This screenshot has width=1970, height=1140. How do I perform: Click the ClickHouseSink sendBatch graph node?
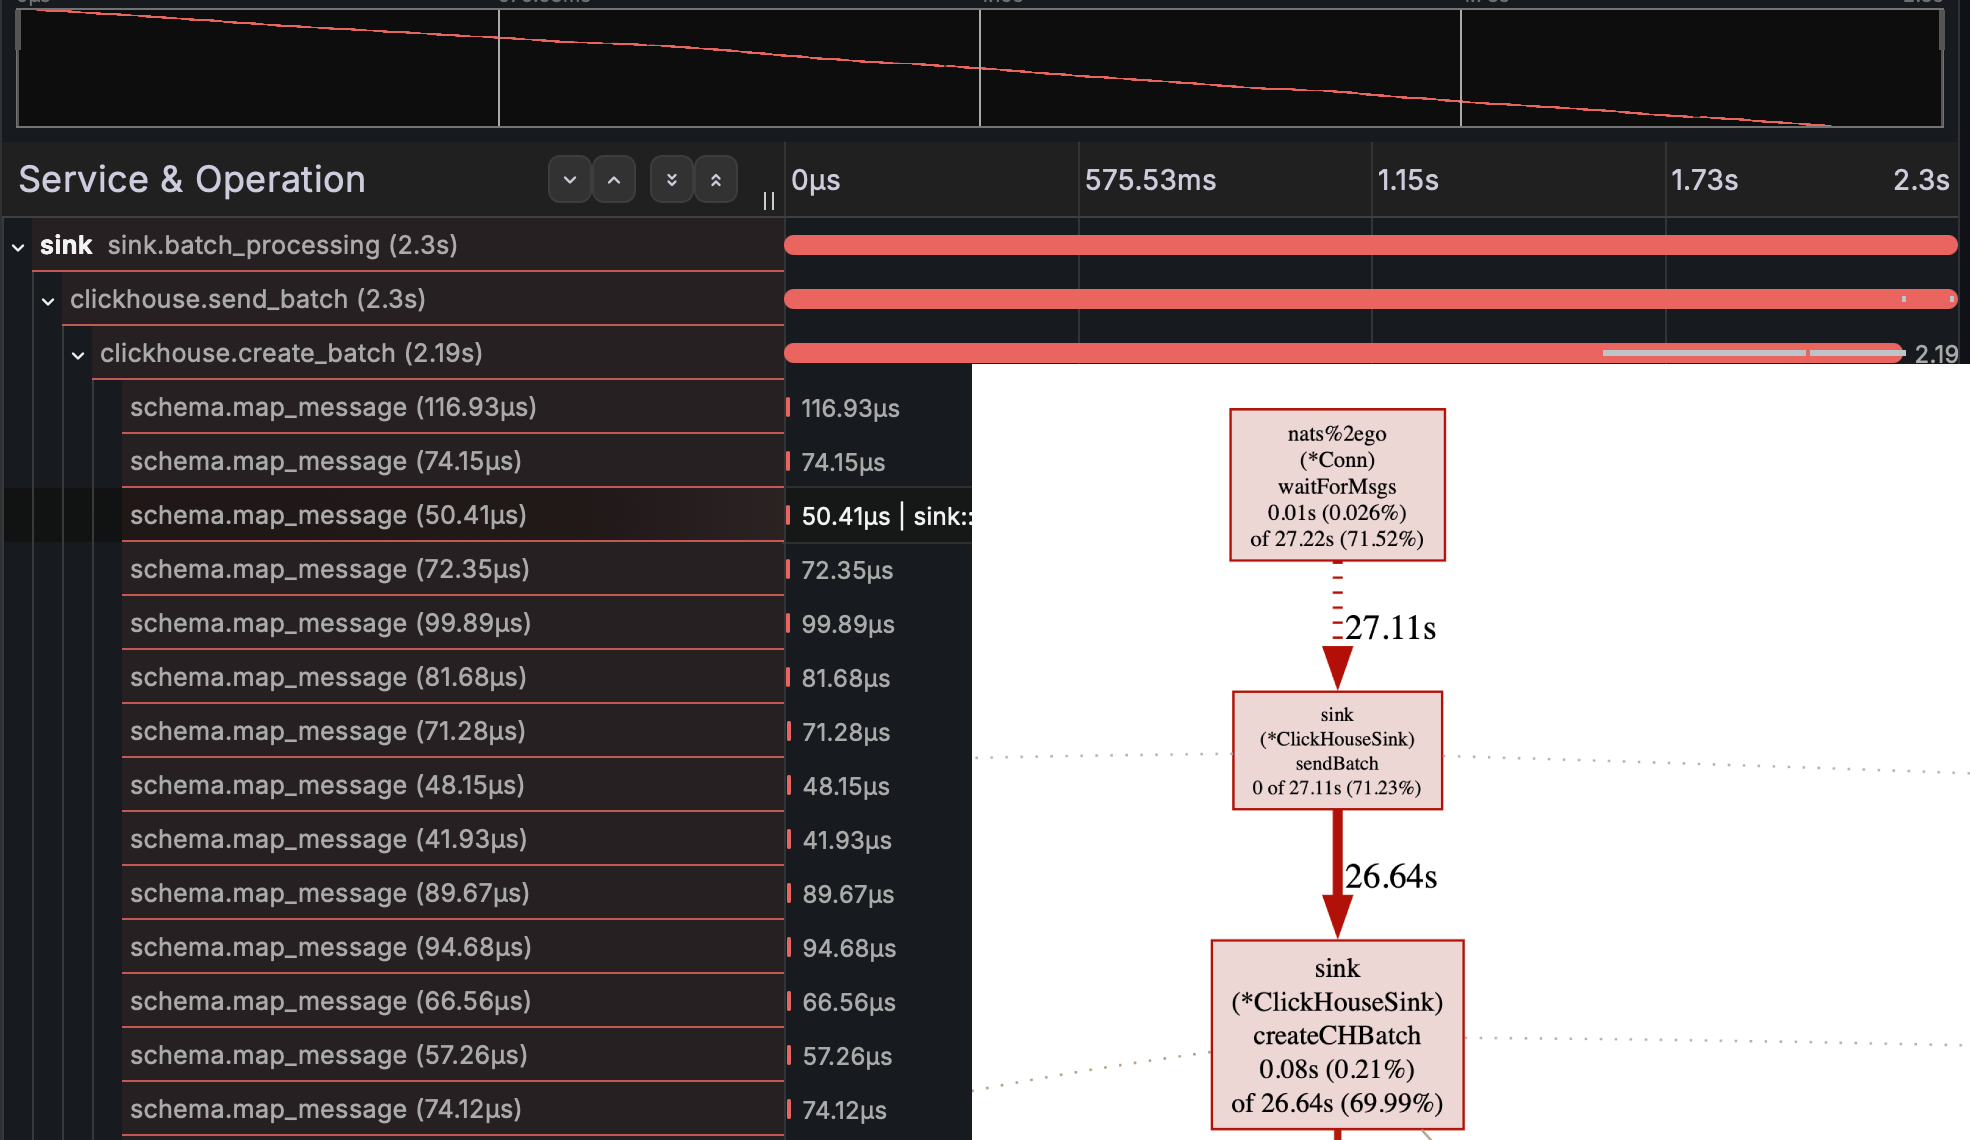[x=1337, y=751]
